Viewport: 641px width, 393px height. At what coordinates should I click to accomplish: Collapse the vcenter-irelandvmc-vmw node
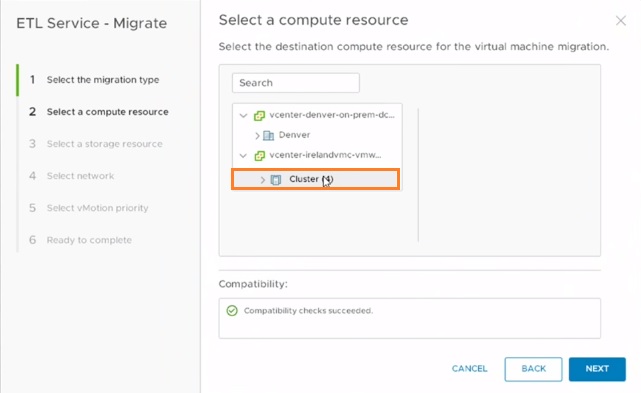[243, 156]
